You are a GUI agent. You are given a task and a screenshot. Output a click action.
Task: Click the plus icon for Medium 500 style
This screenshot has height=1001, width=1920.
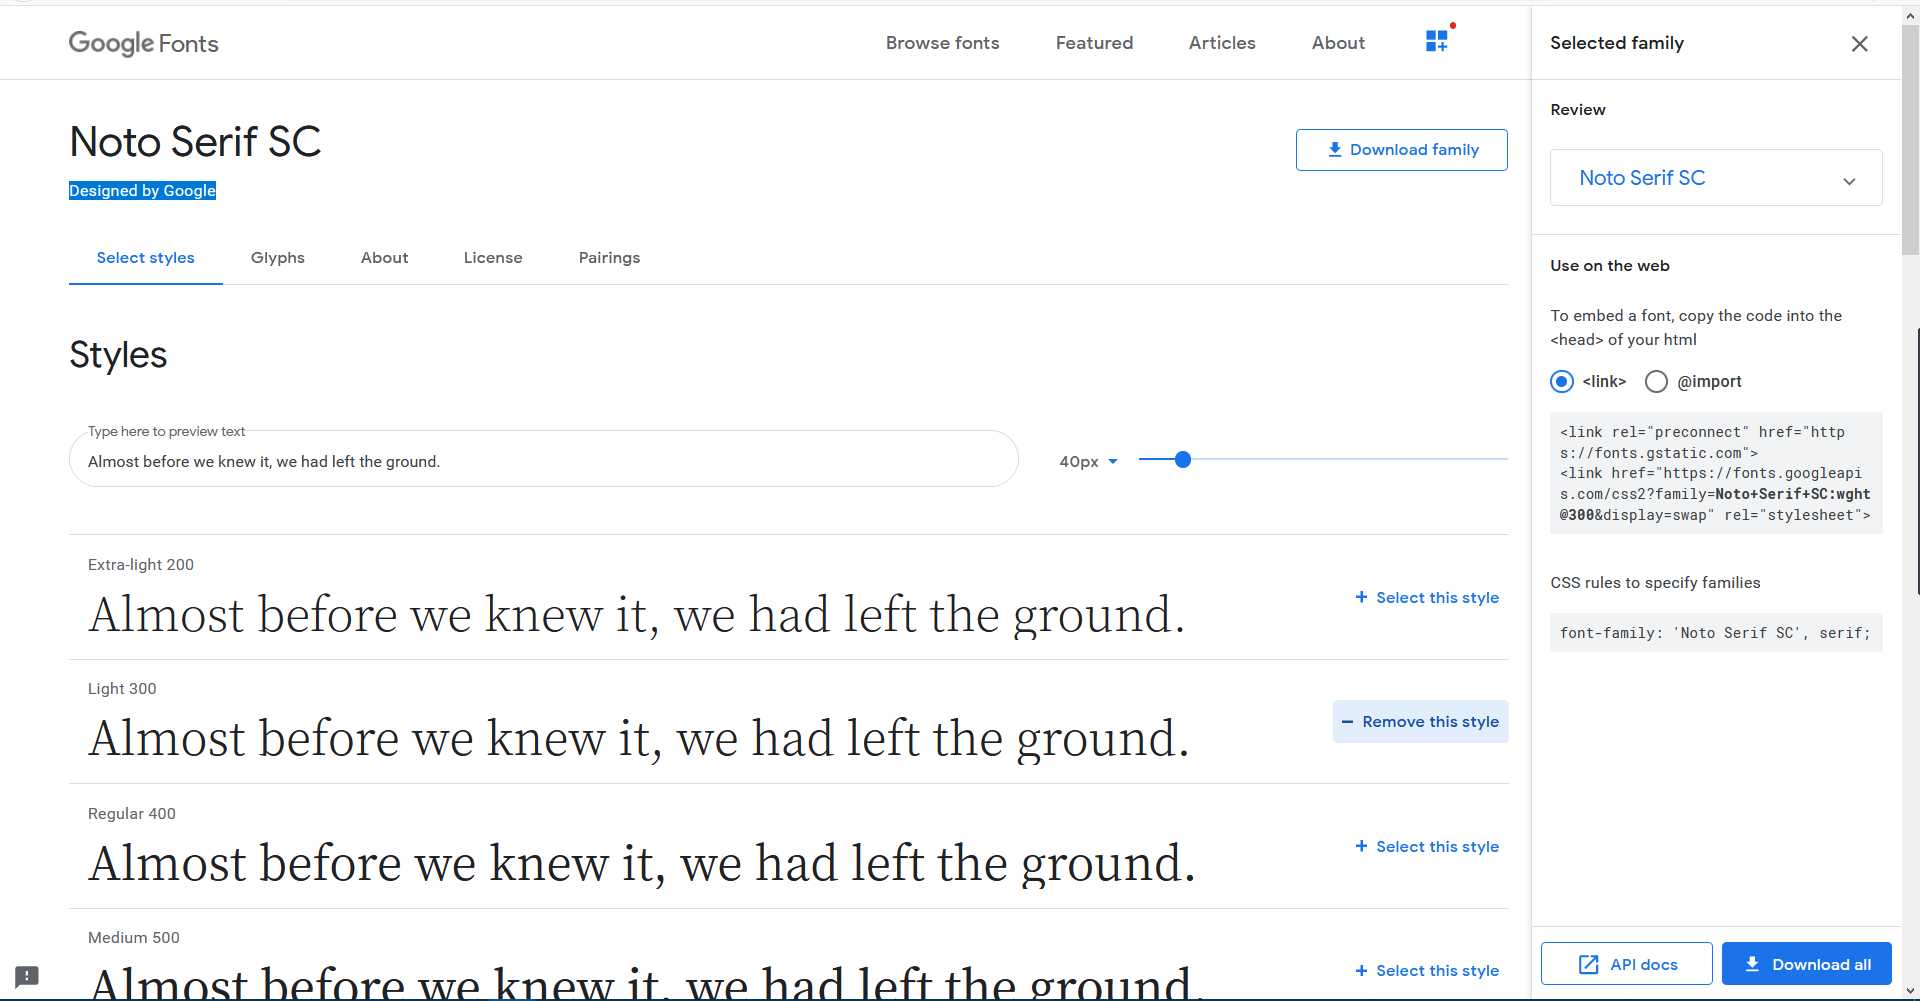click(x=1361, y=970)
